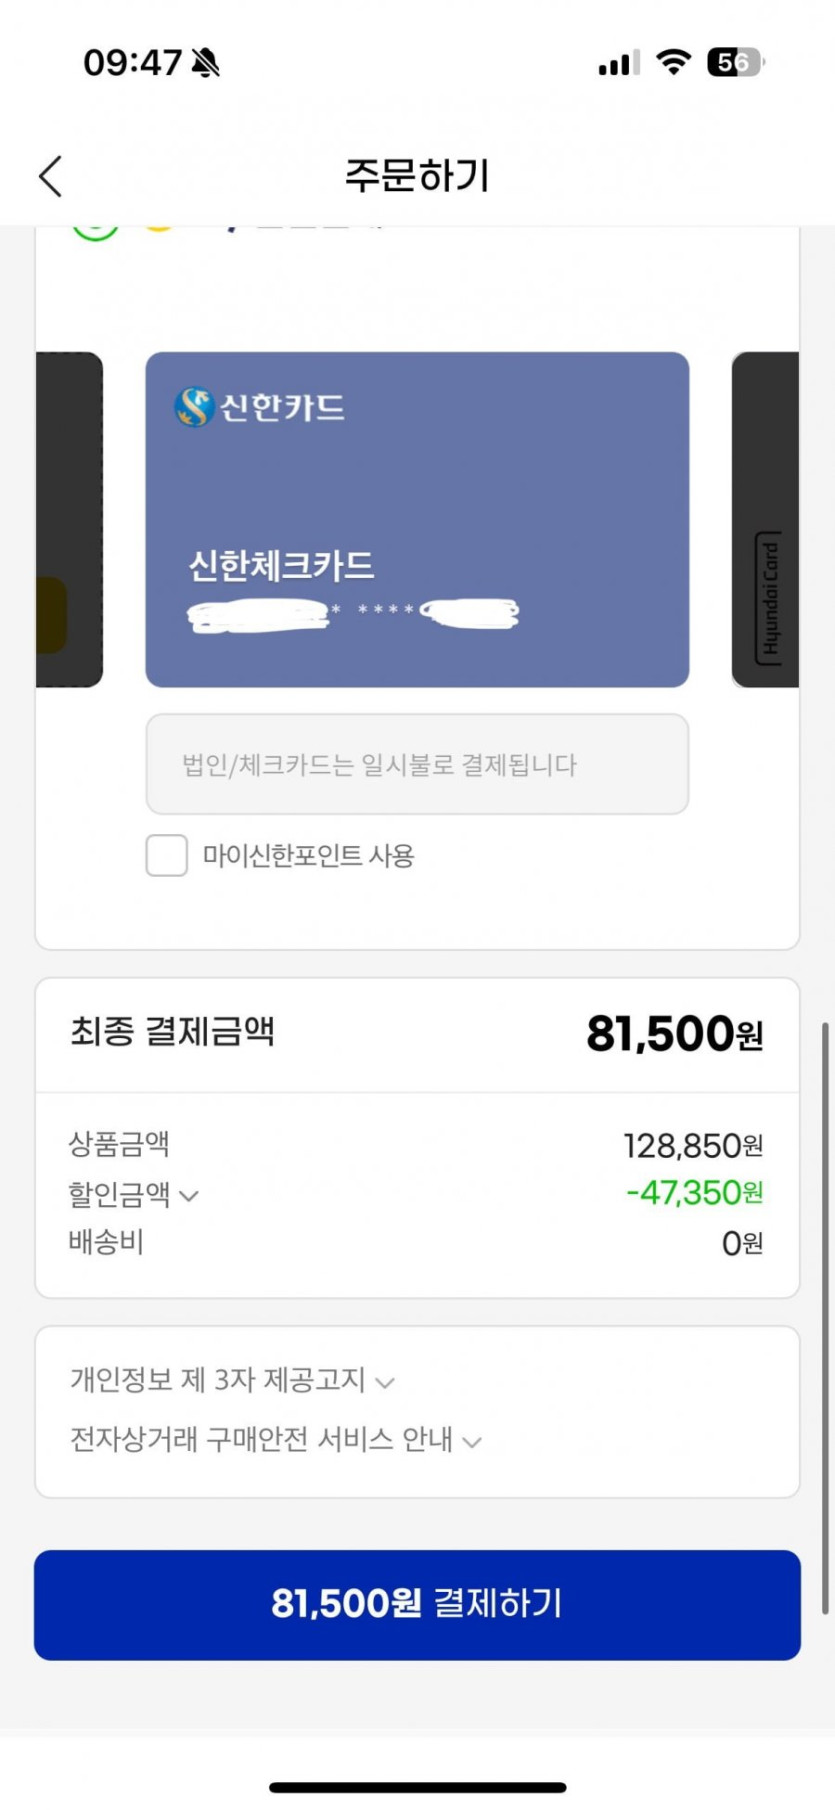
Task: Expand the 할인금액 discount details chevron
Action: 189,1195
